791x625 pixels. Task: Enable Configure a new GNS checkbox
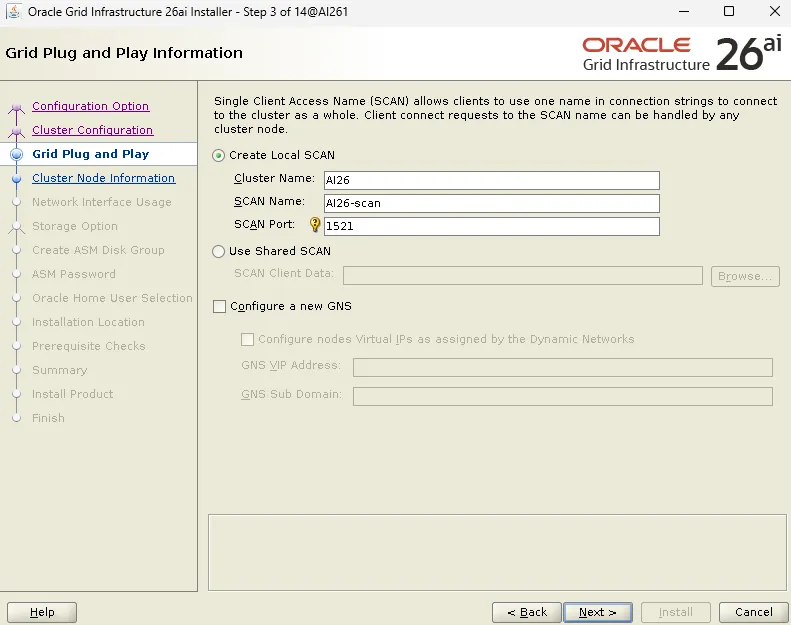[219, 306]
